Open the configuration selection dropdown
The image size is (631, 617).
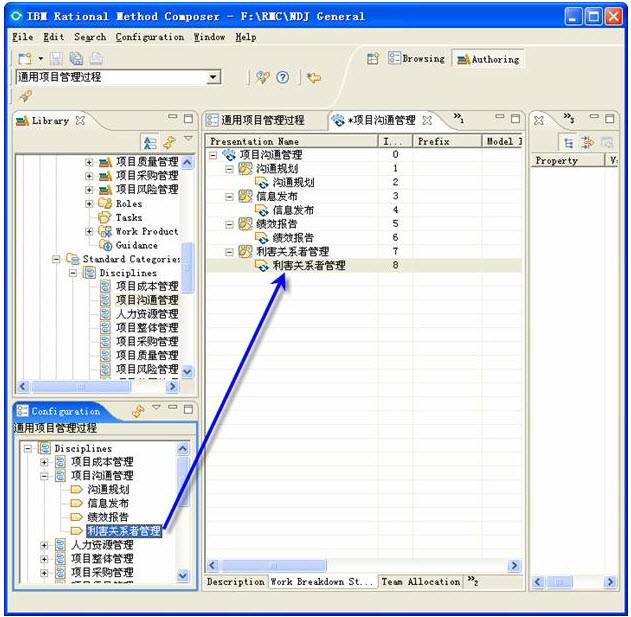click(213, 77)
